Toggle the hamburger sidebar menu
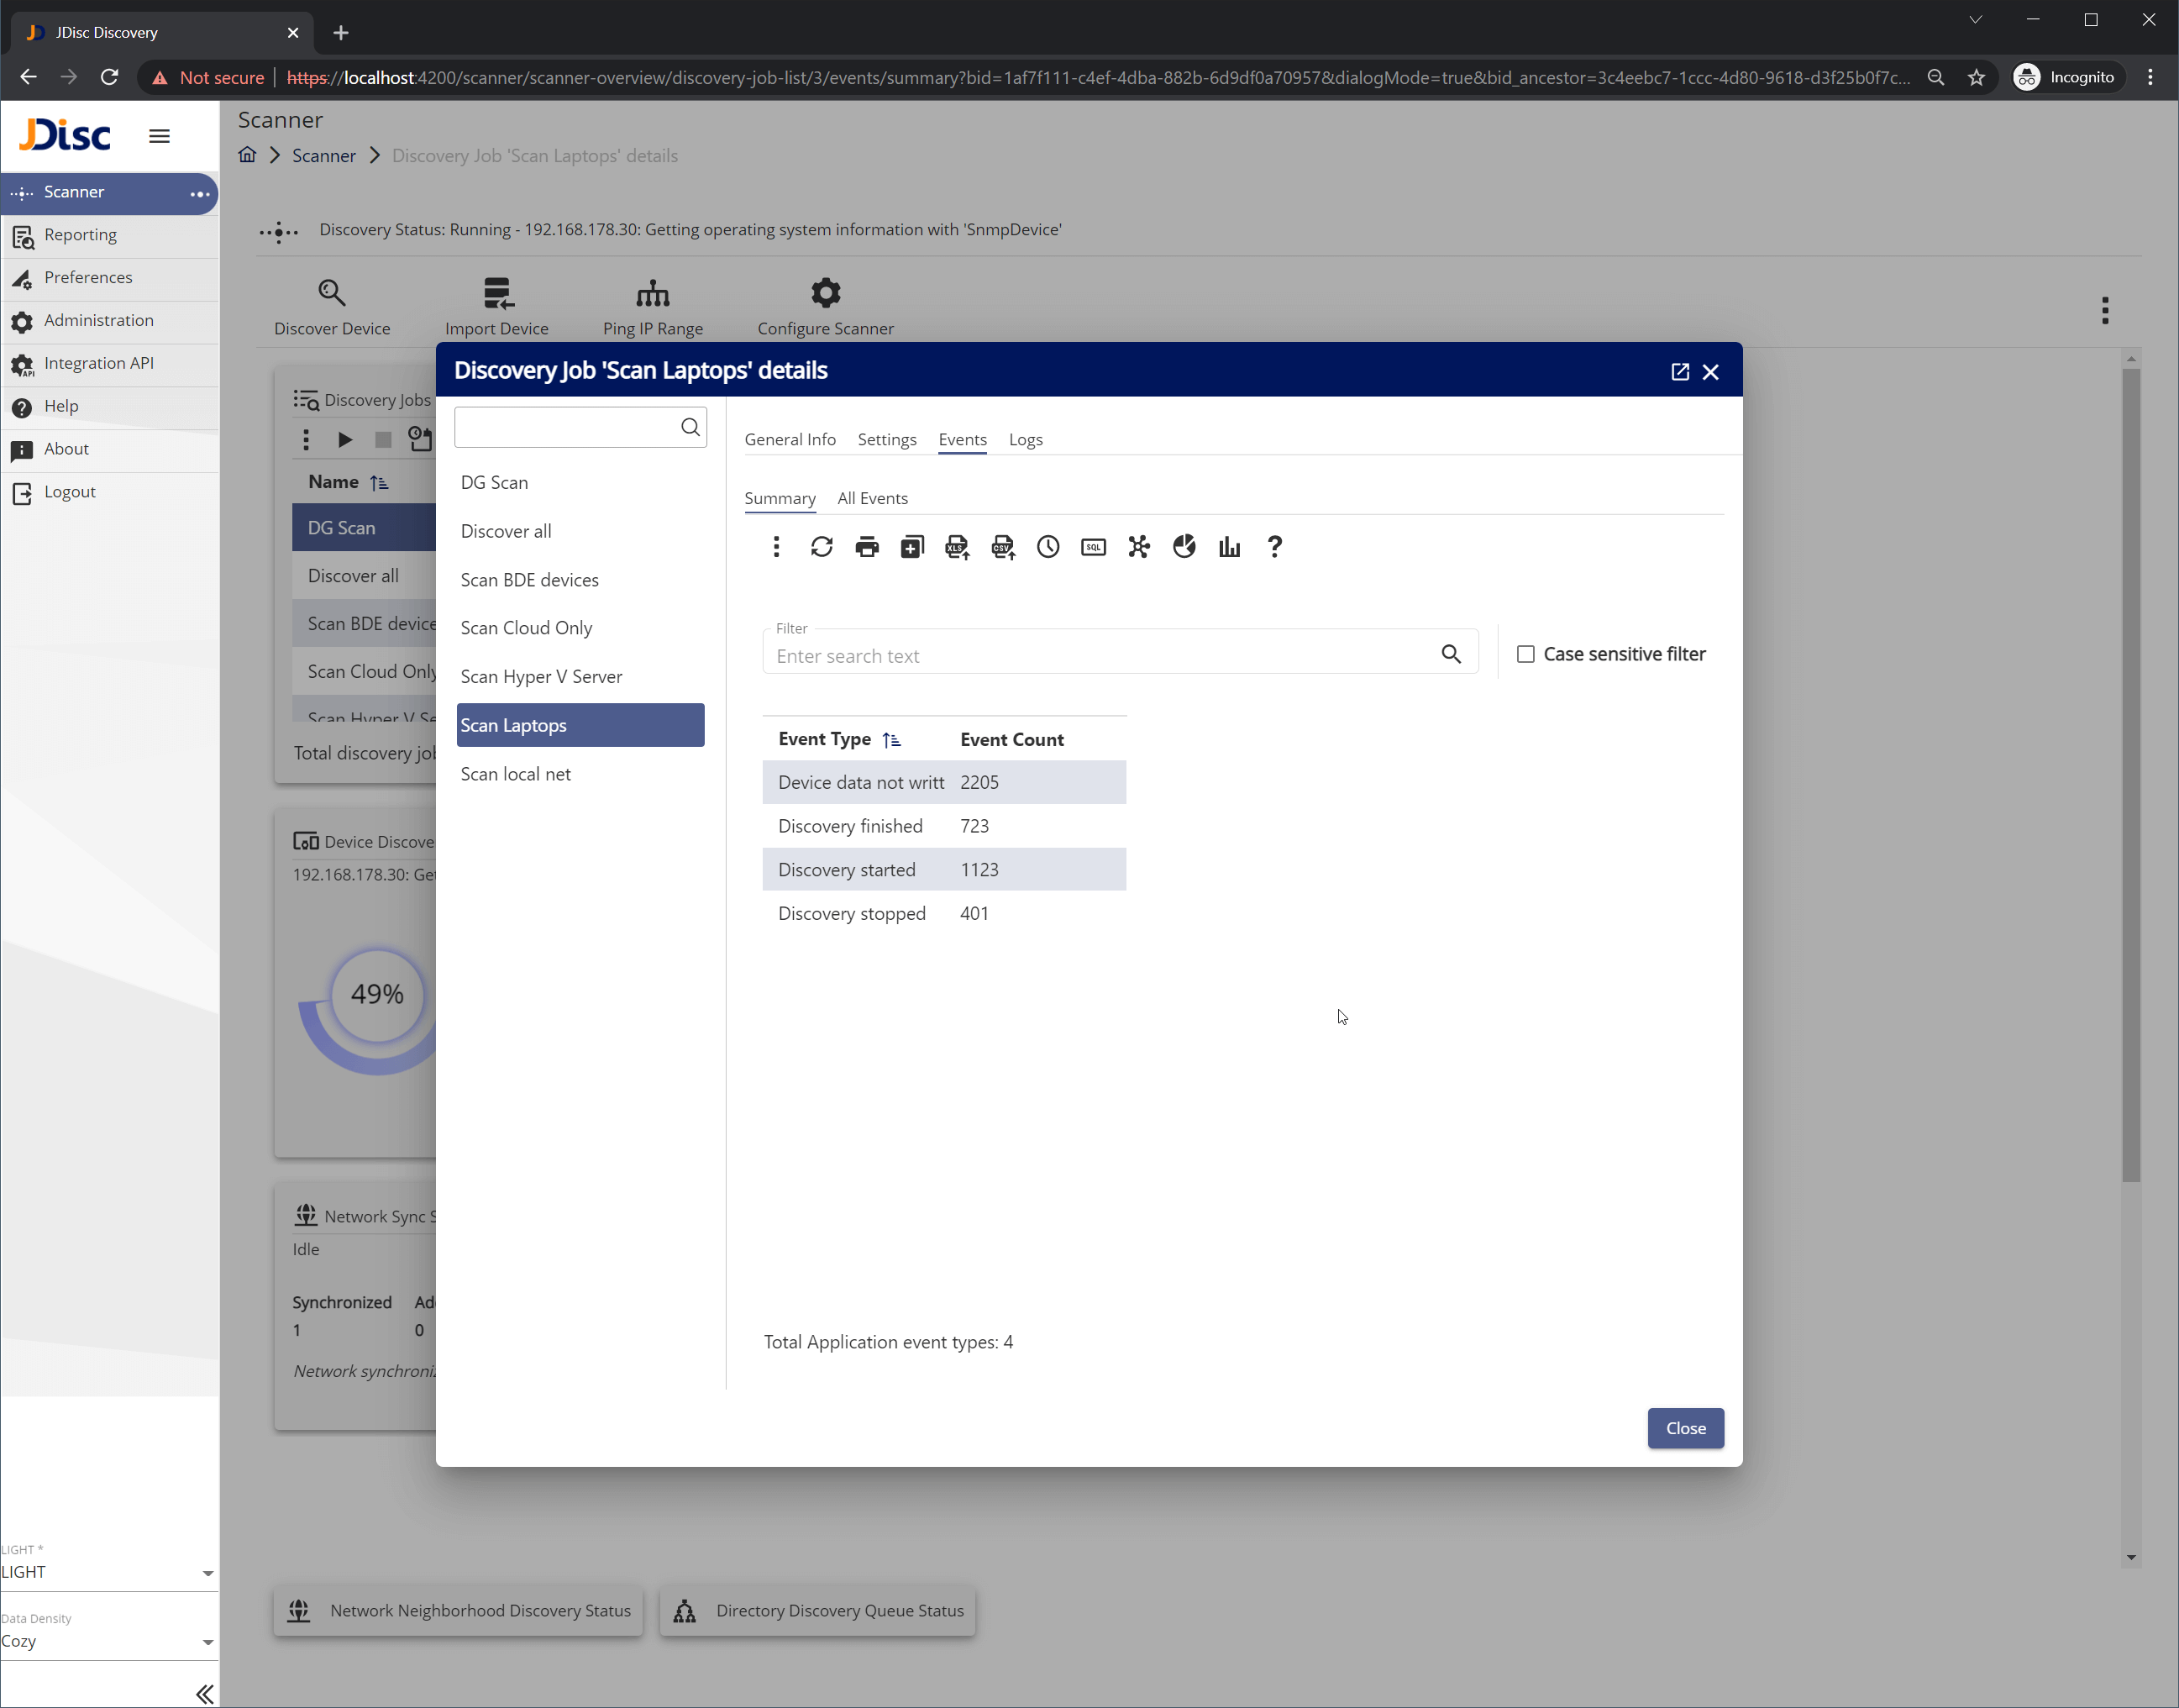 [159, 136]
